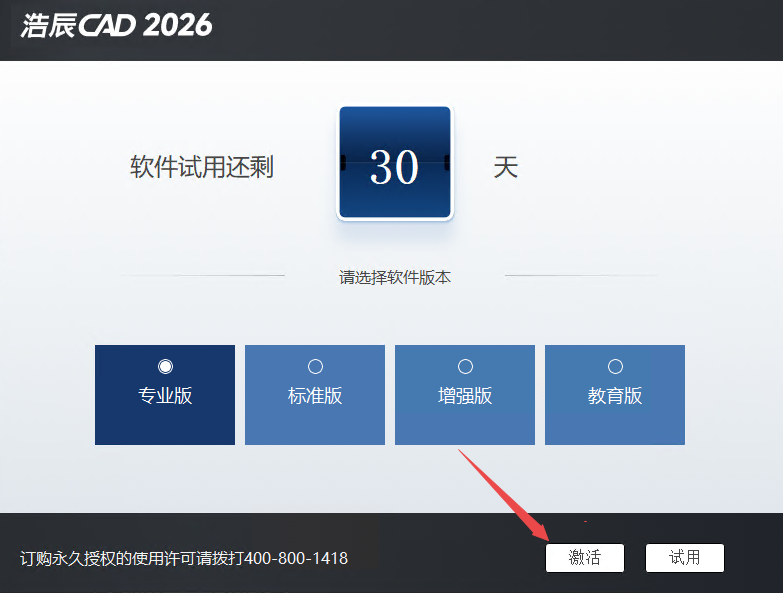Select the 专业版 radio circle
783x599 pixels.
pos(165,367)
